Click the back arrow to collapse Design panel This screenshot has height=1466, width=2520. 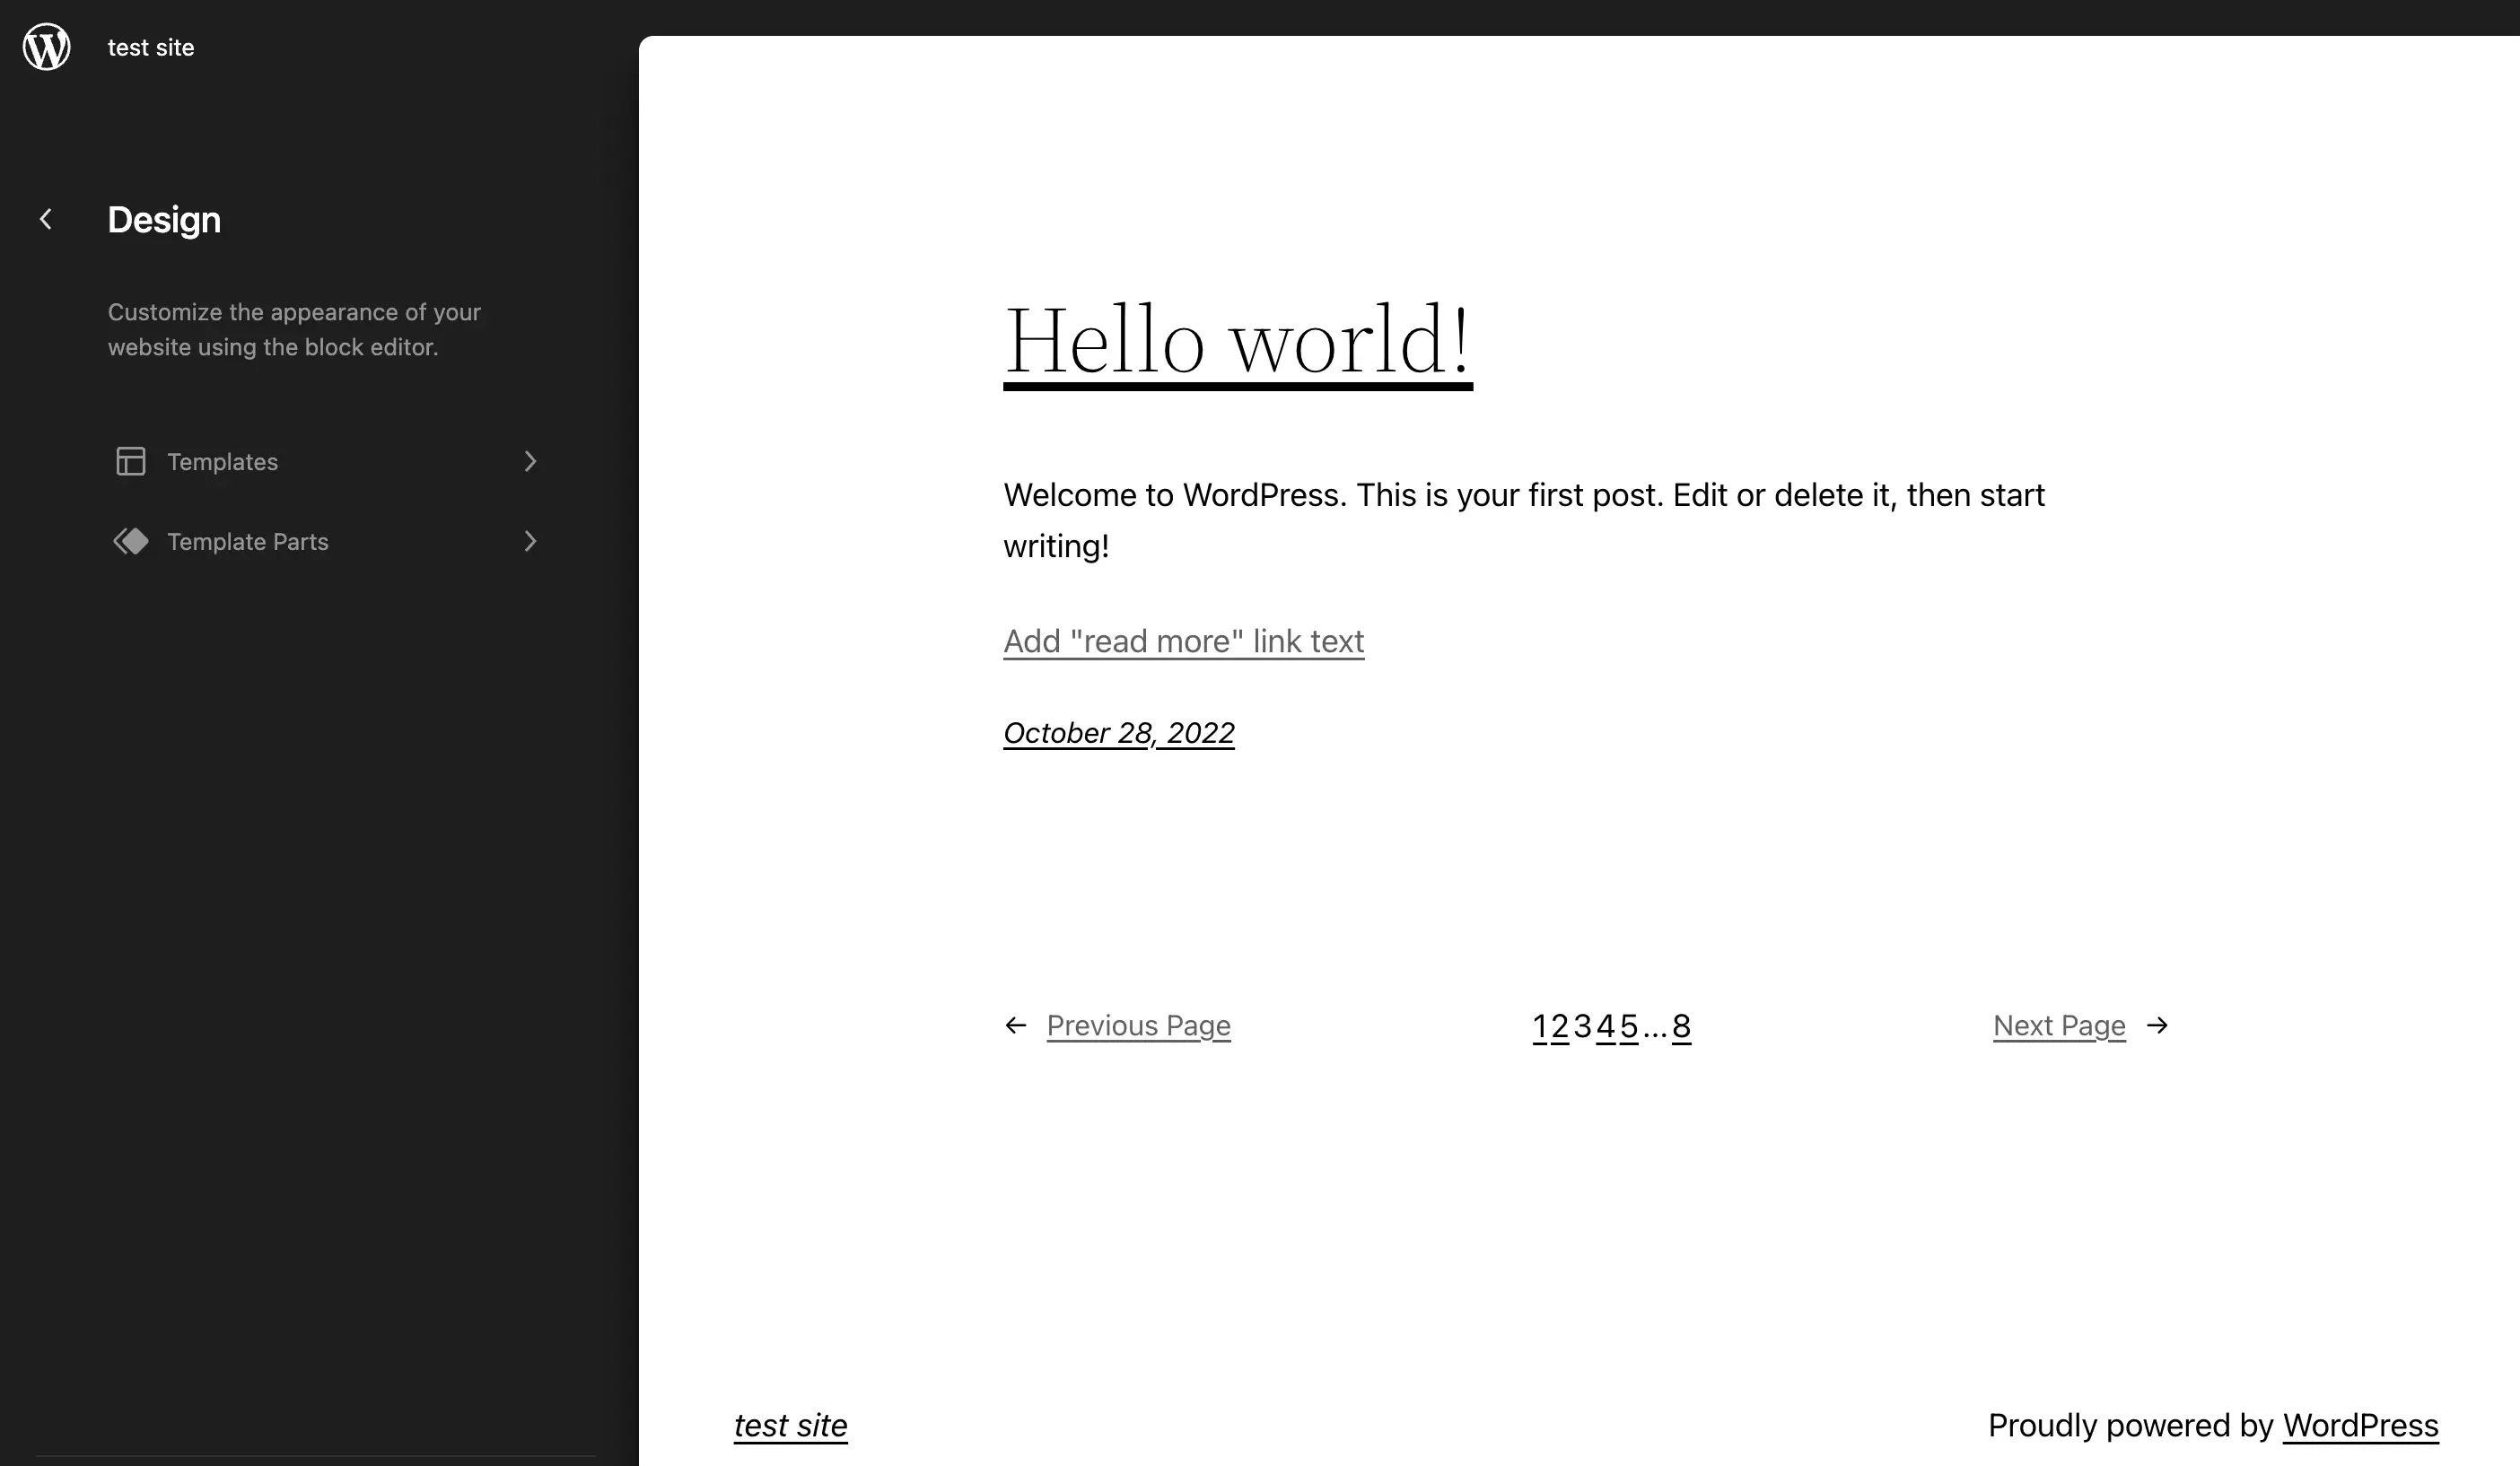[46, 218]
